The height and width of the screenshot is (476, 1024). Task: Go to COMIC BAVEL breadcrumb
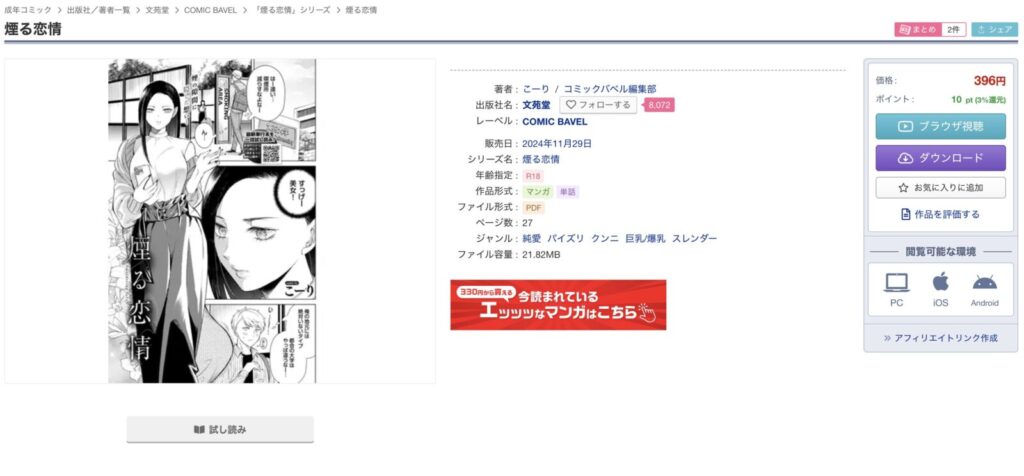pos(210,10)
